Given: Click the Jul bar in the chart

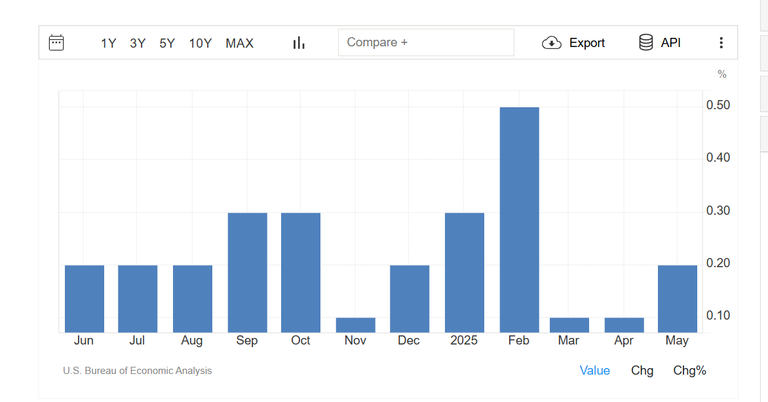Looking at the screenshot, I should [138, 299].
